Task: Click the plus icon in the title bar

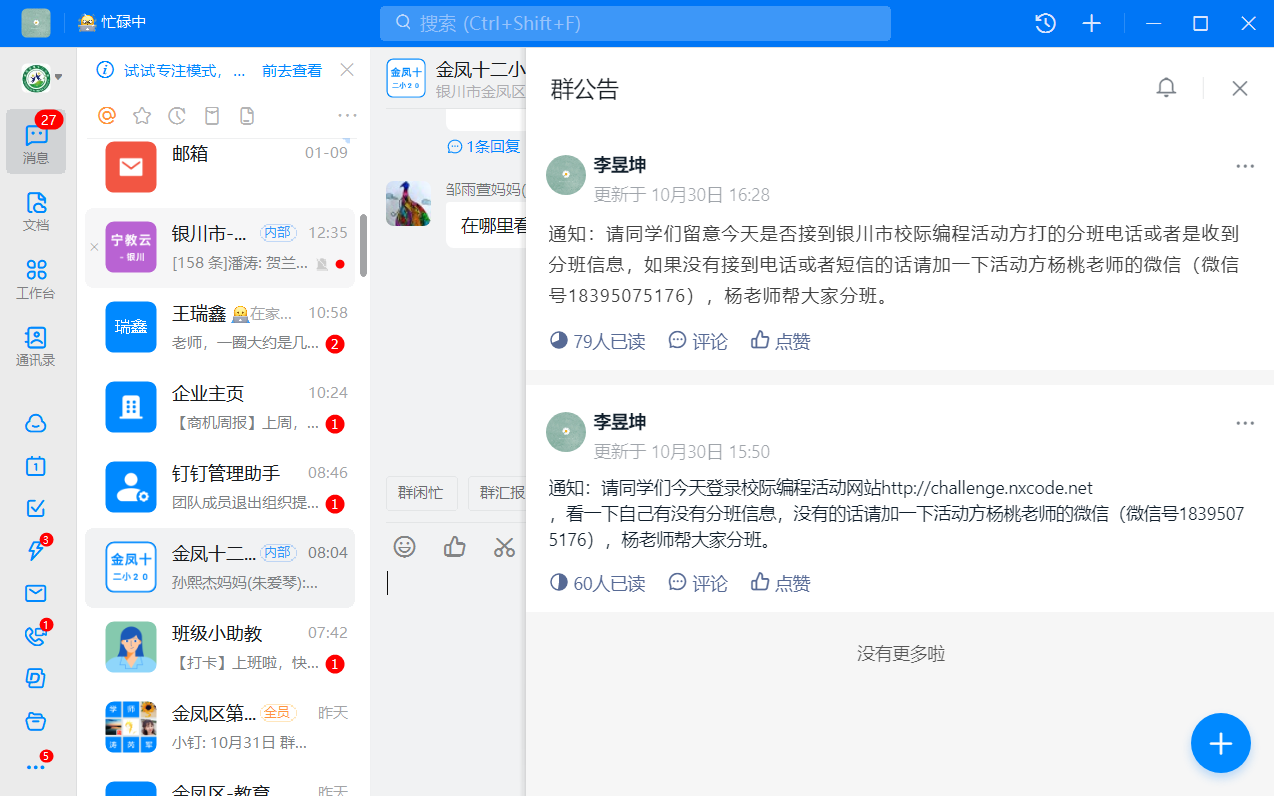Action: [x=1092, y=23]
